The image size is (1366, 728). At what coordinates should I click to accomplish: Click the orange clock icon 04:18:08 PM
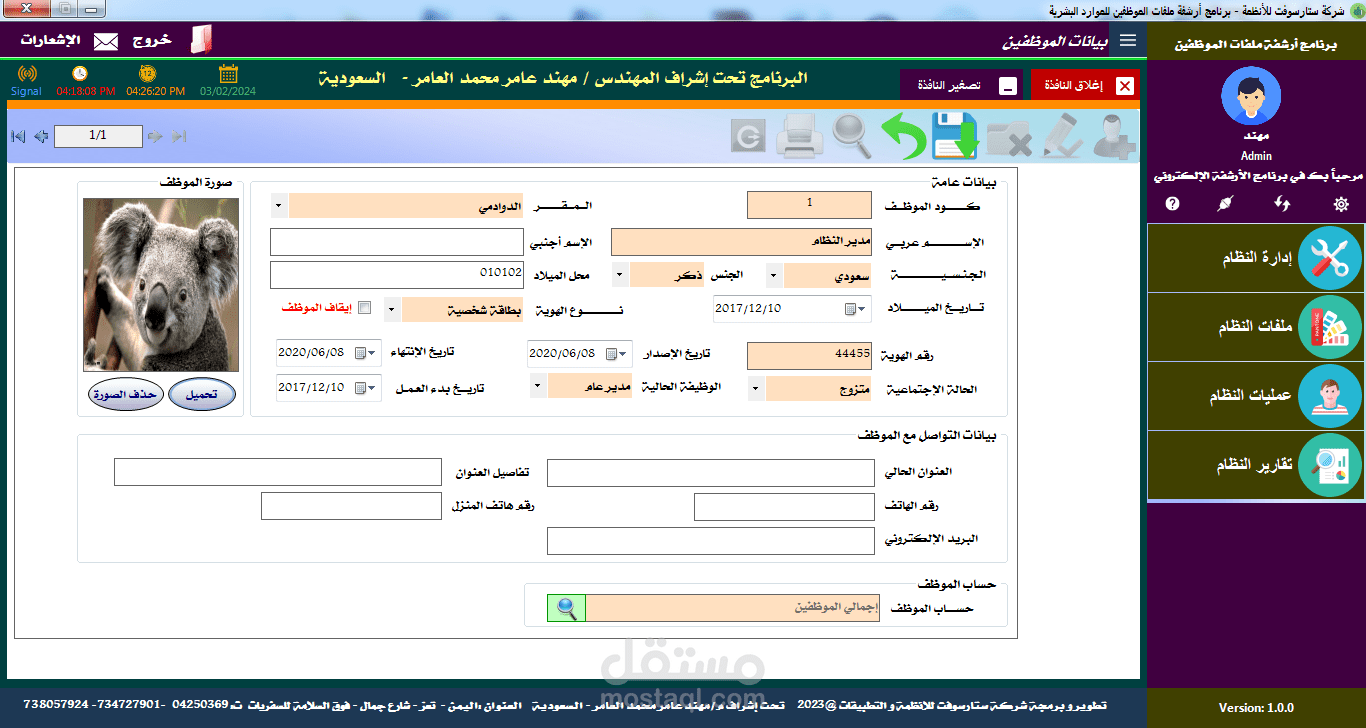pyautogui.click(x=80, y=73)
